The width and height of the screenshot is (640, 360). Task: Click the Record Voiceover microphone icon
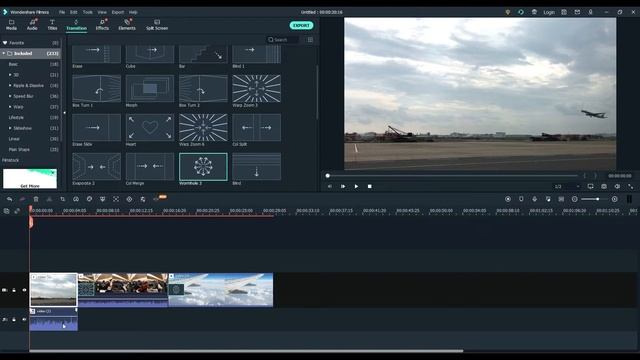point(534,199)
